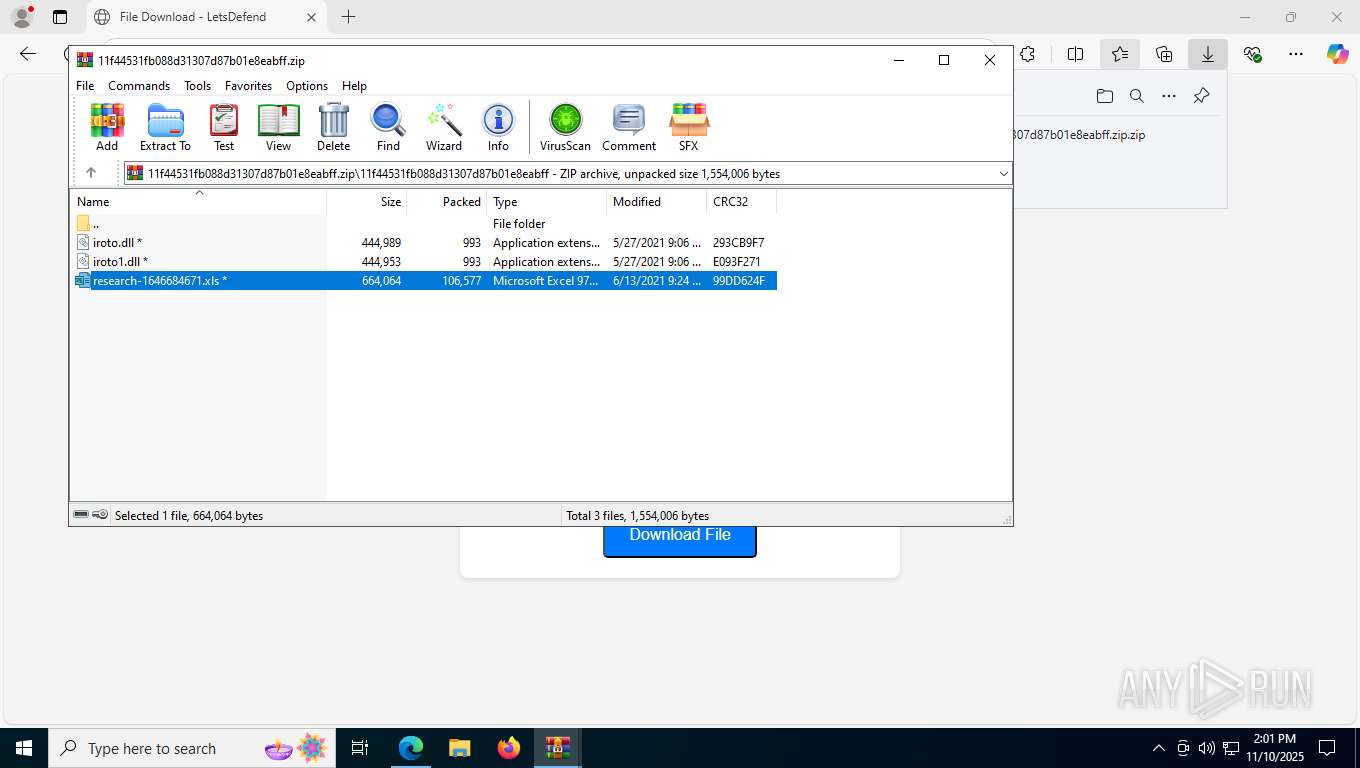
Task: Run the VirusScan bug icon
Action: click(566, 127)
